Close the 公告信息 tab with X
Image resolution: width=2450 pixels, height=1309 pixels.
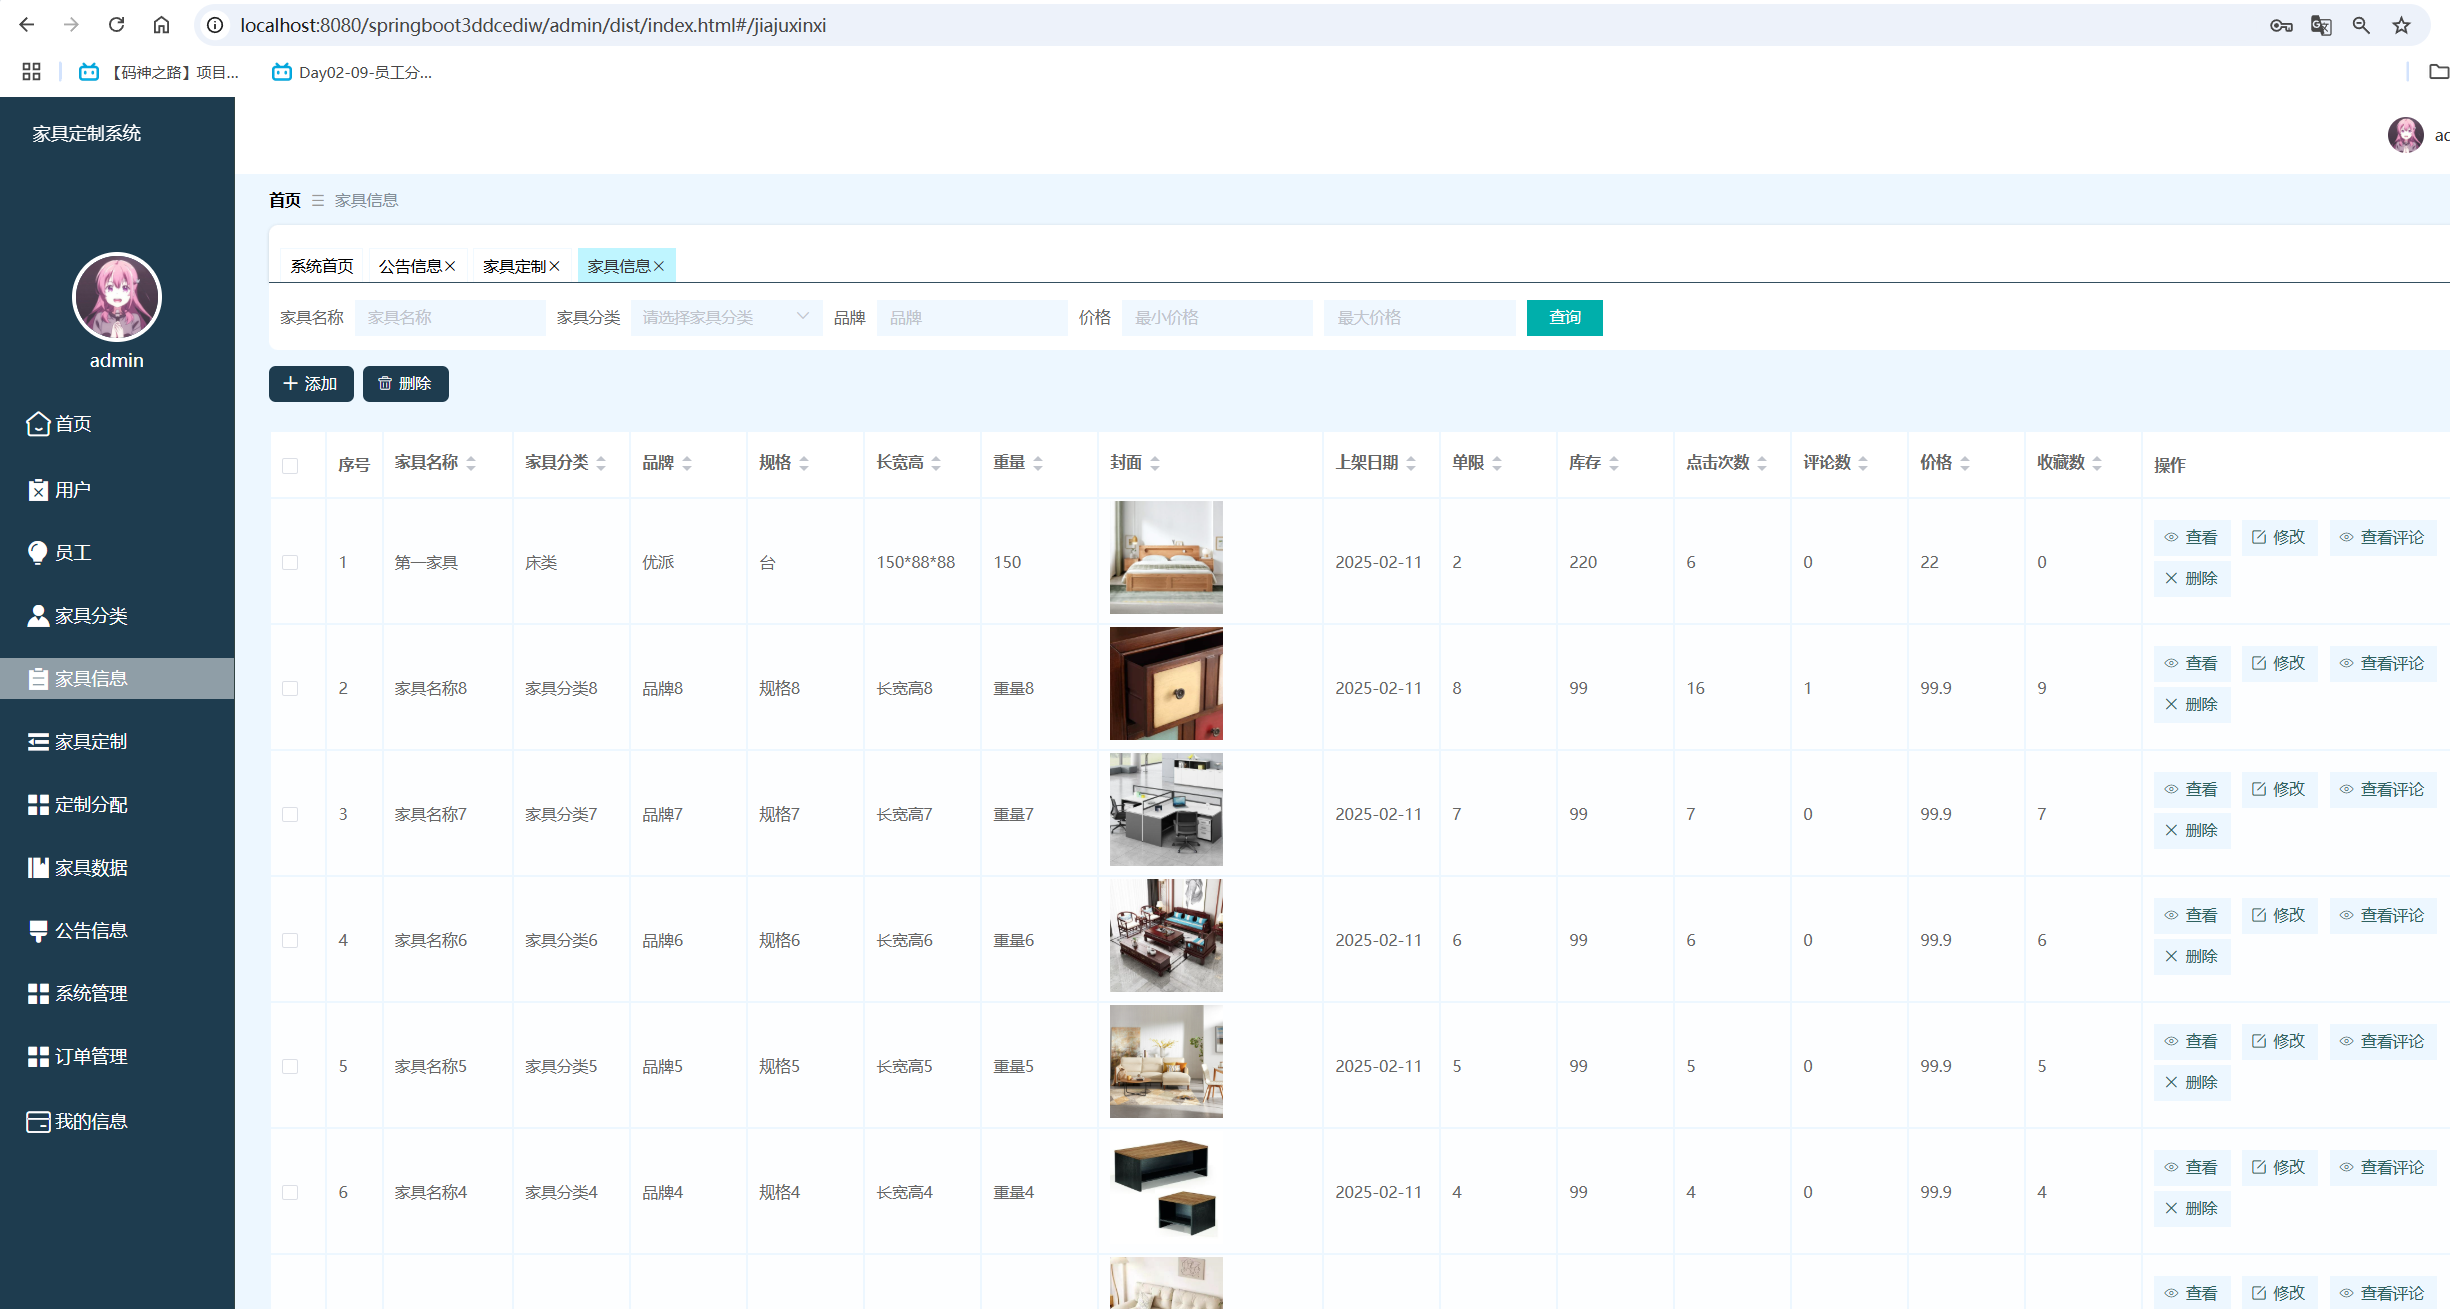click(451, 266)
